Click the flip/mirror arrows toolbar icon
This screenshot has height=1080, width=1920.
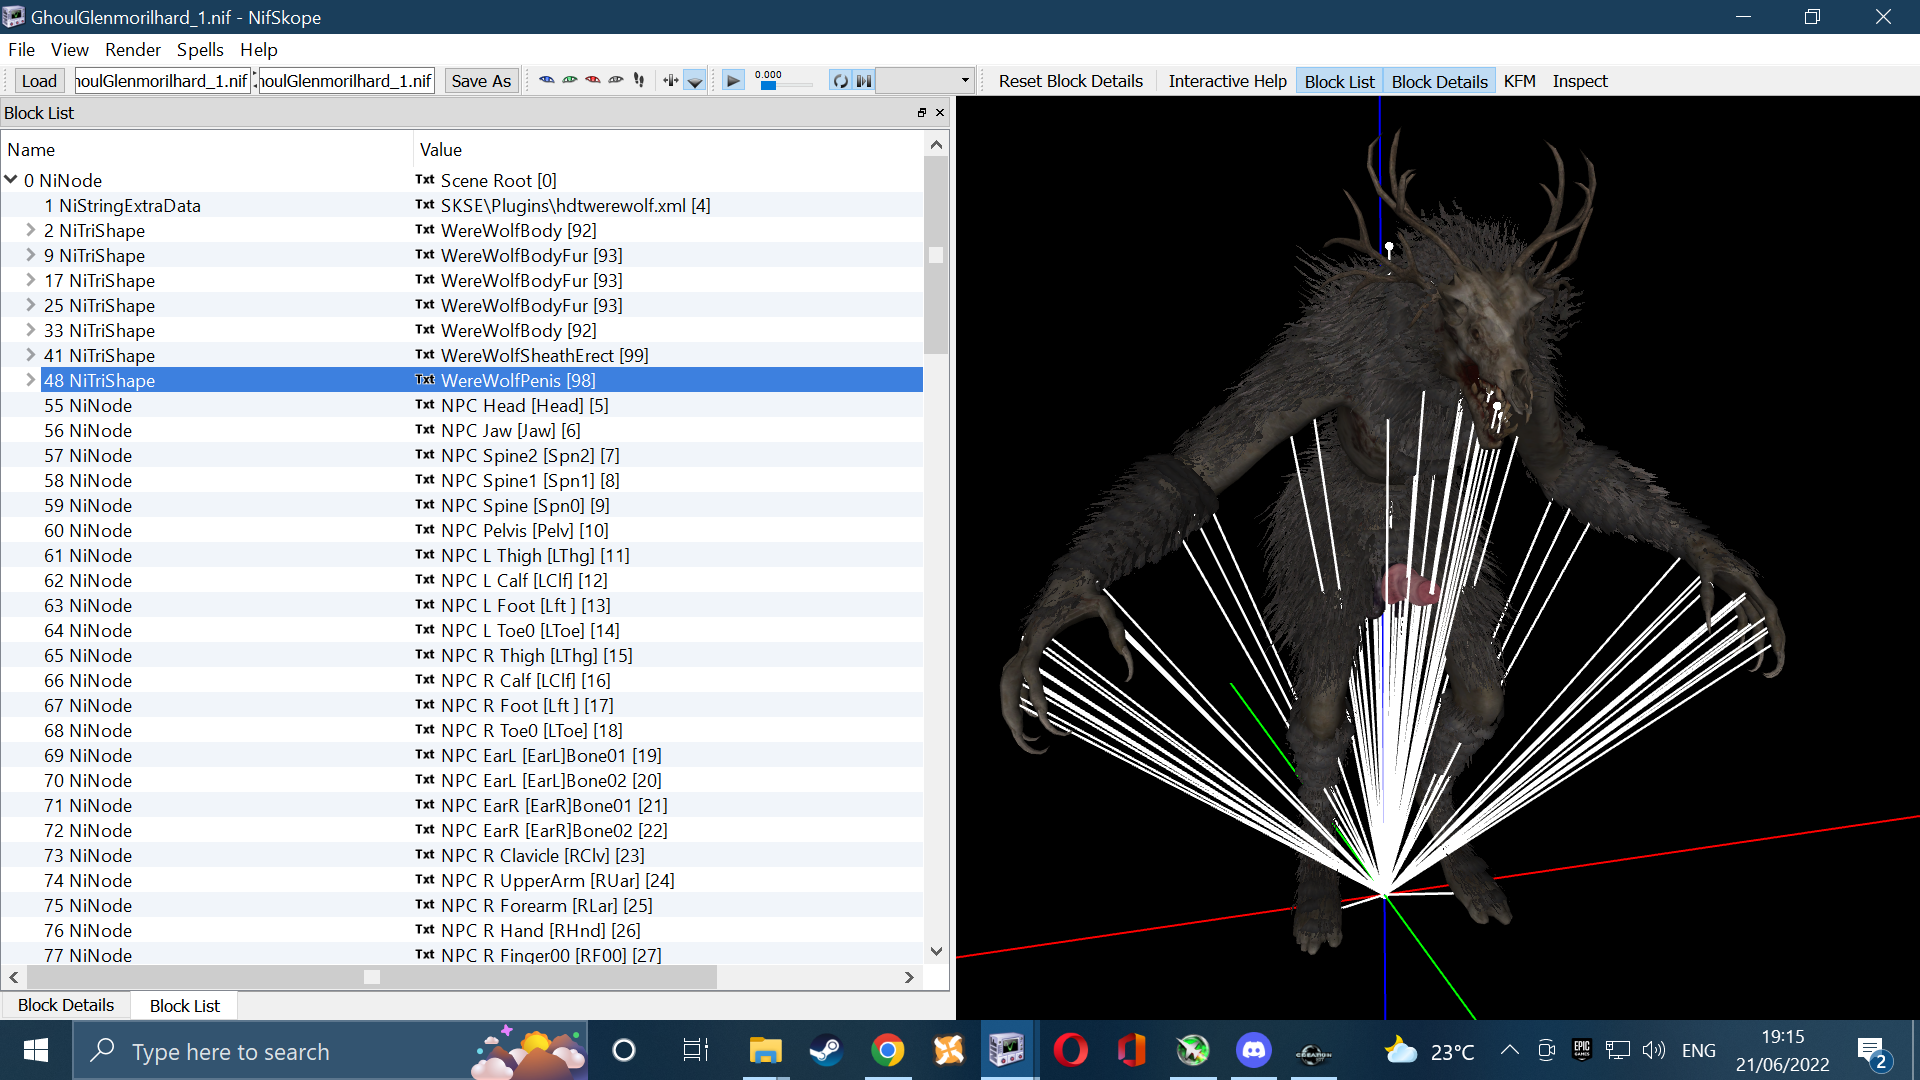[671, 80]
